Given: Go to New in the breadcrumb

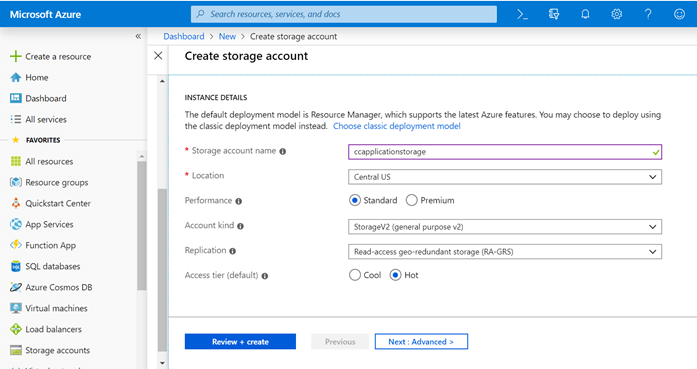Looking at the screenshot, I should (x=227, y=36).
